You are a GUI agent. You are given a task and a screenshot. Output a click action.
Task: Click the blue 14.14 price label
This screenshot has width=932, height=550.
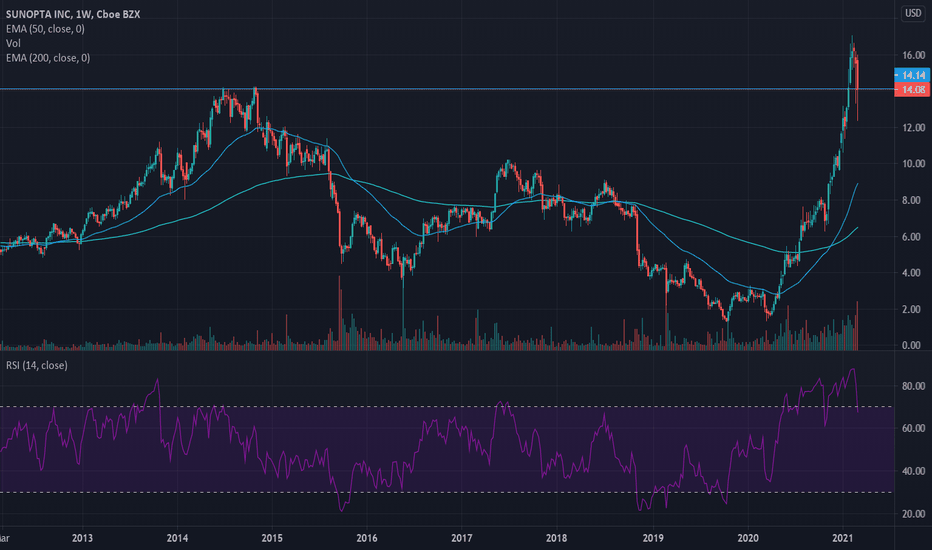[x=912, y=75]
